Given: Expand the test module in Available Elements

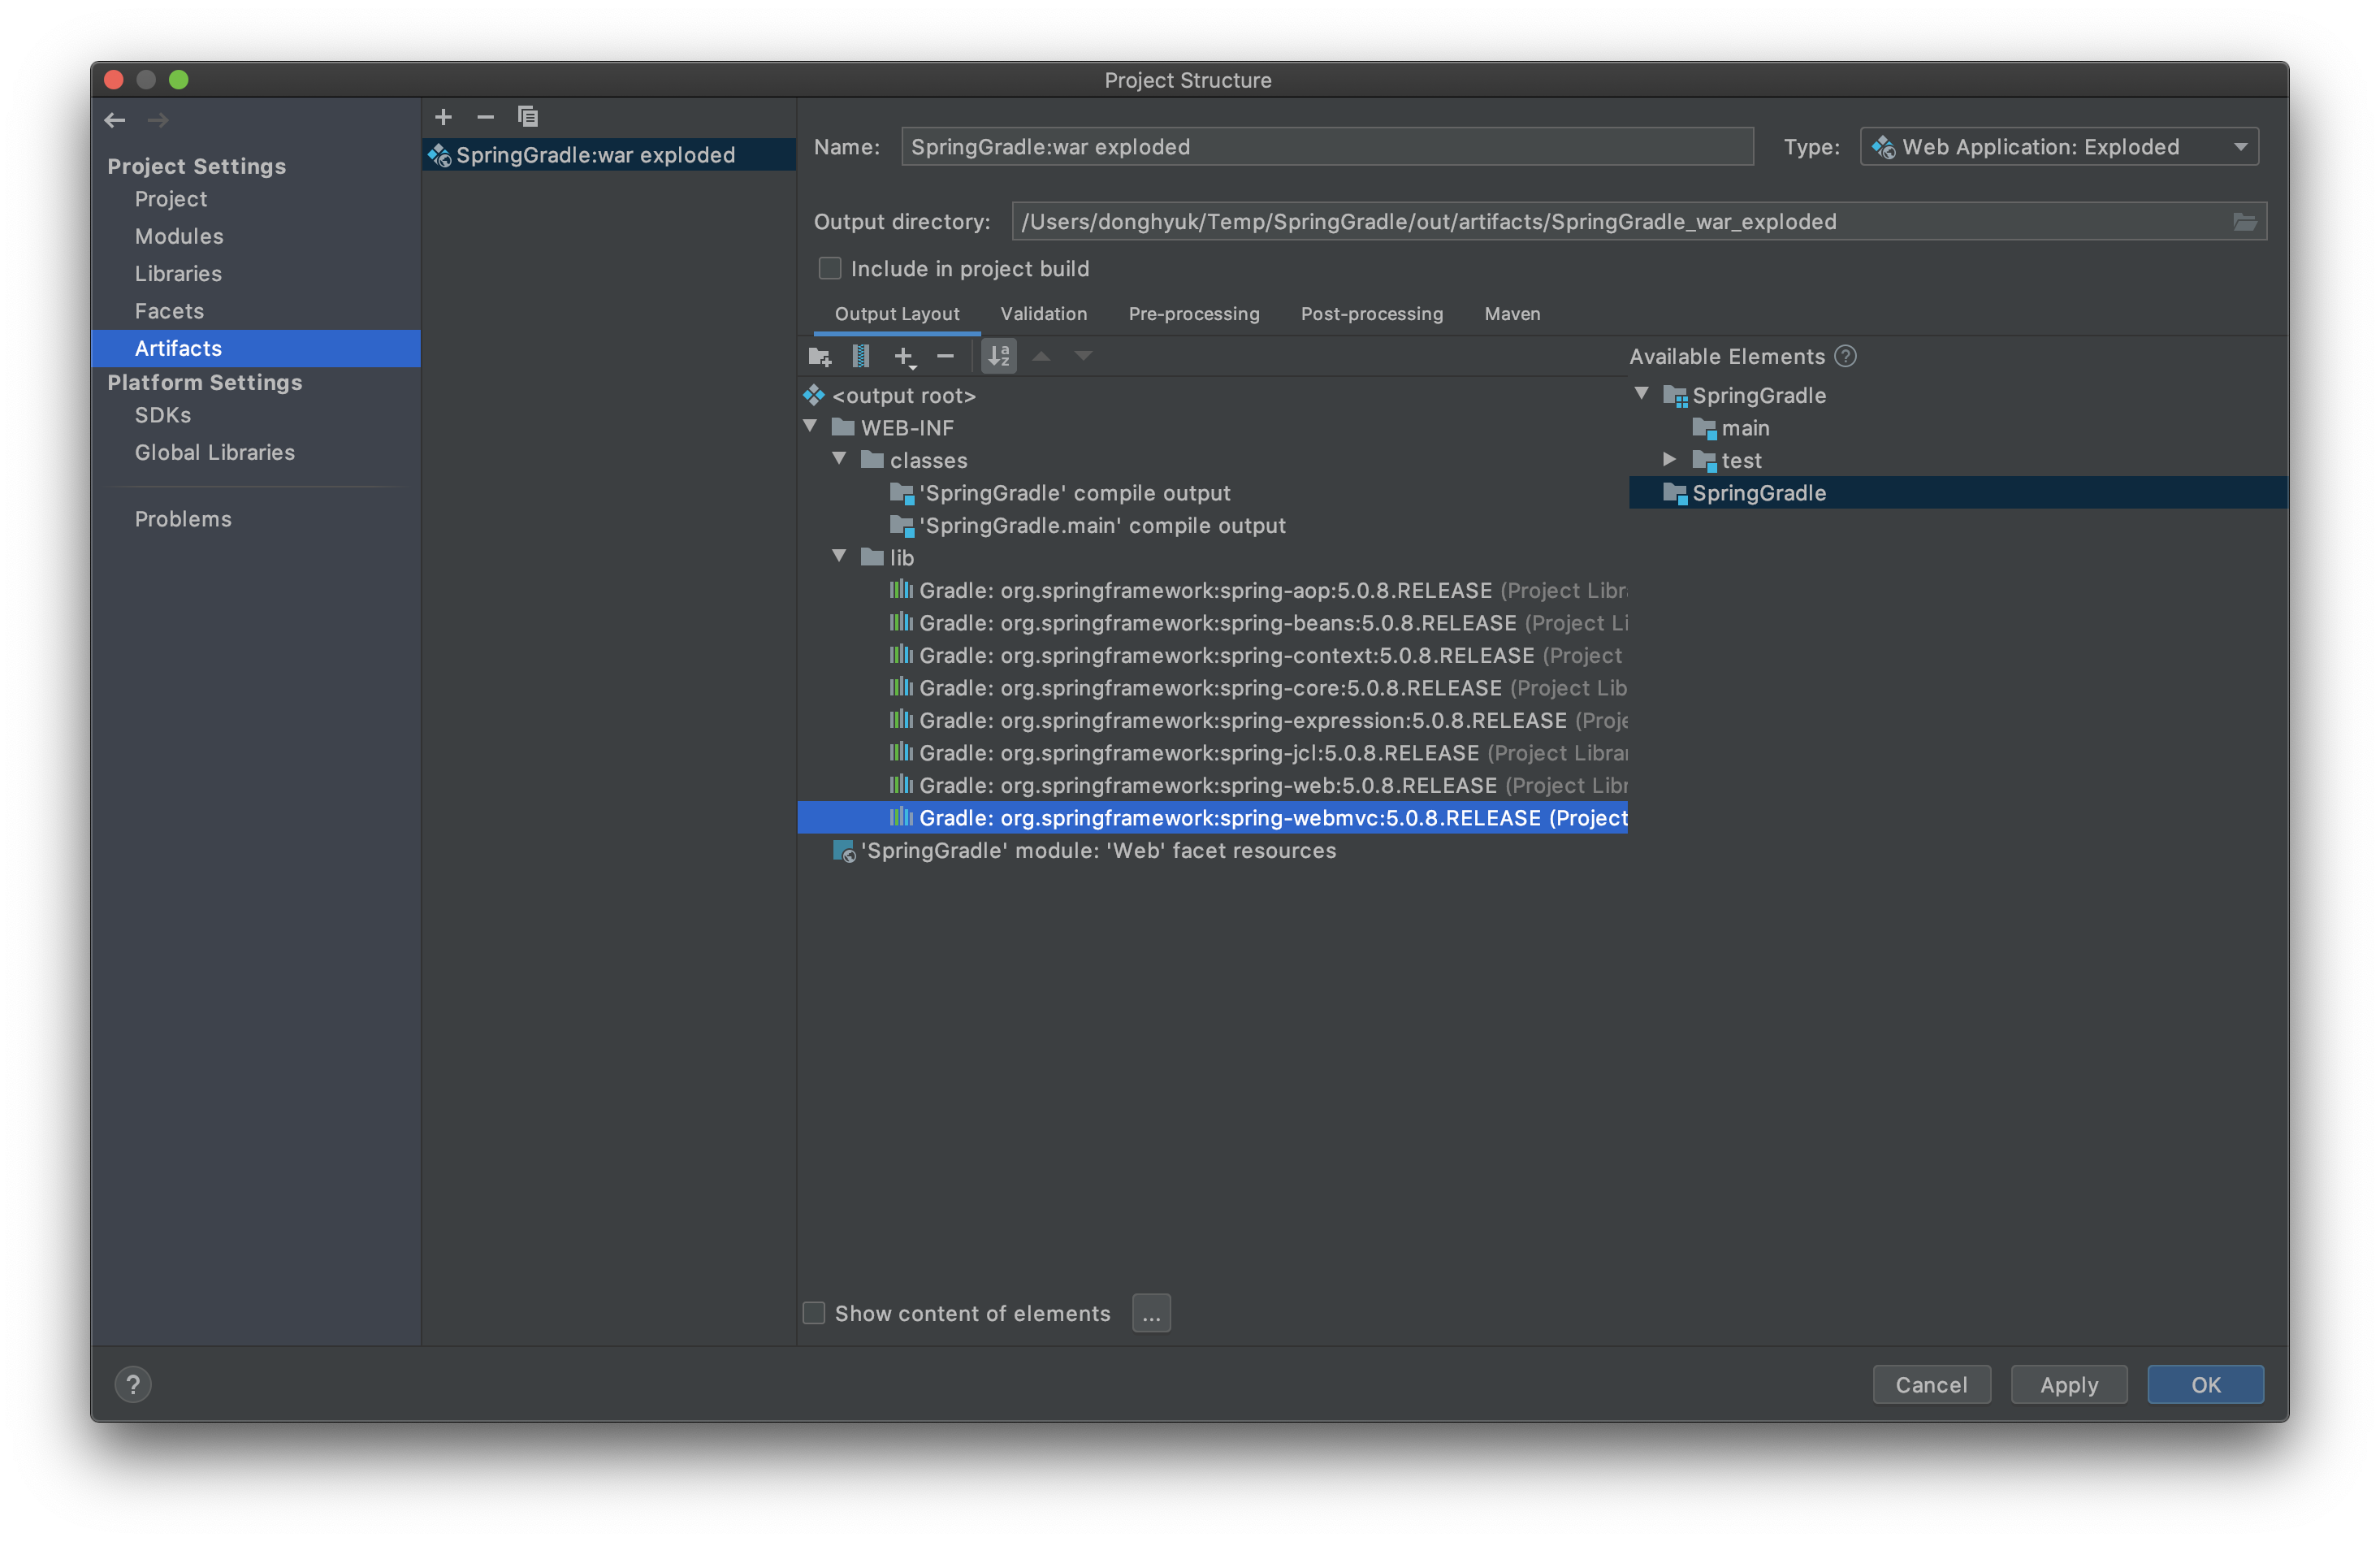Looking at the screenshot, I should pyautogui.click(x=1669, y=460).
